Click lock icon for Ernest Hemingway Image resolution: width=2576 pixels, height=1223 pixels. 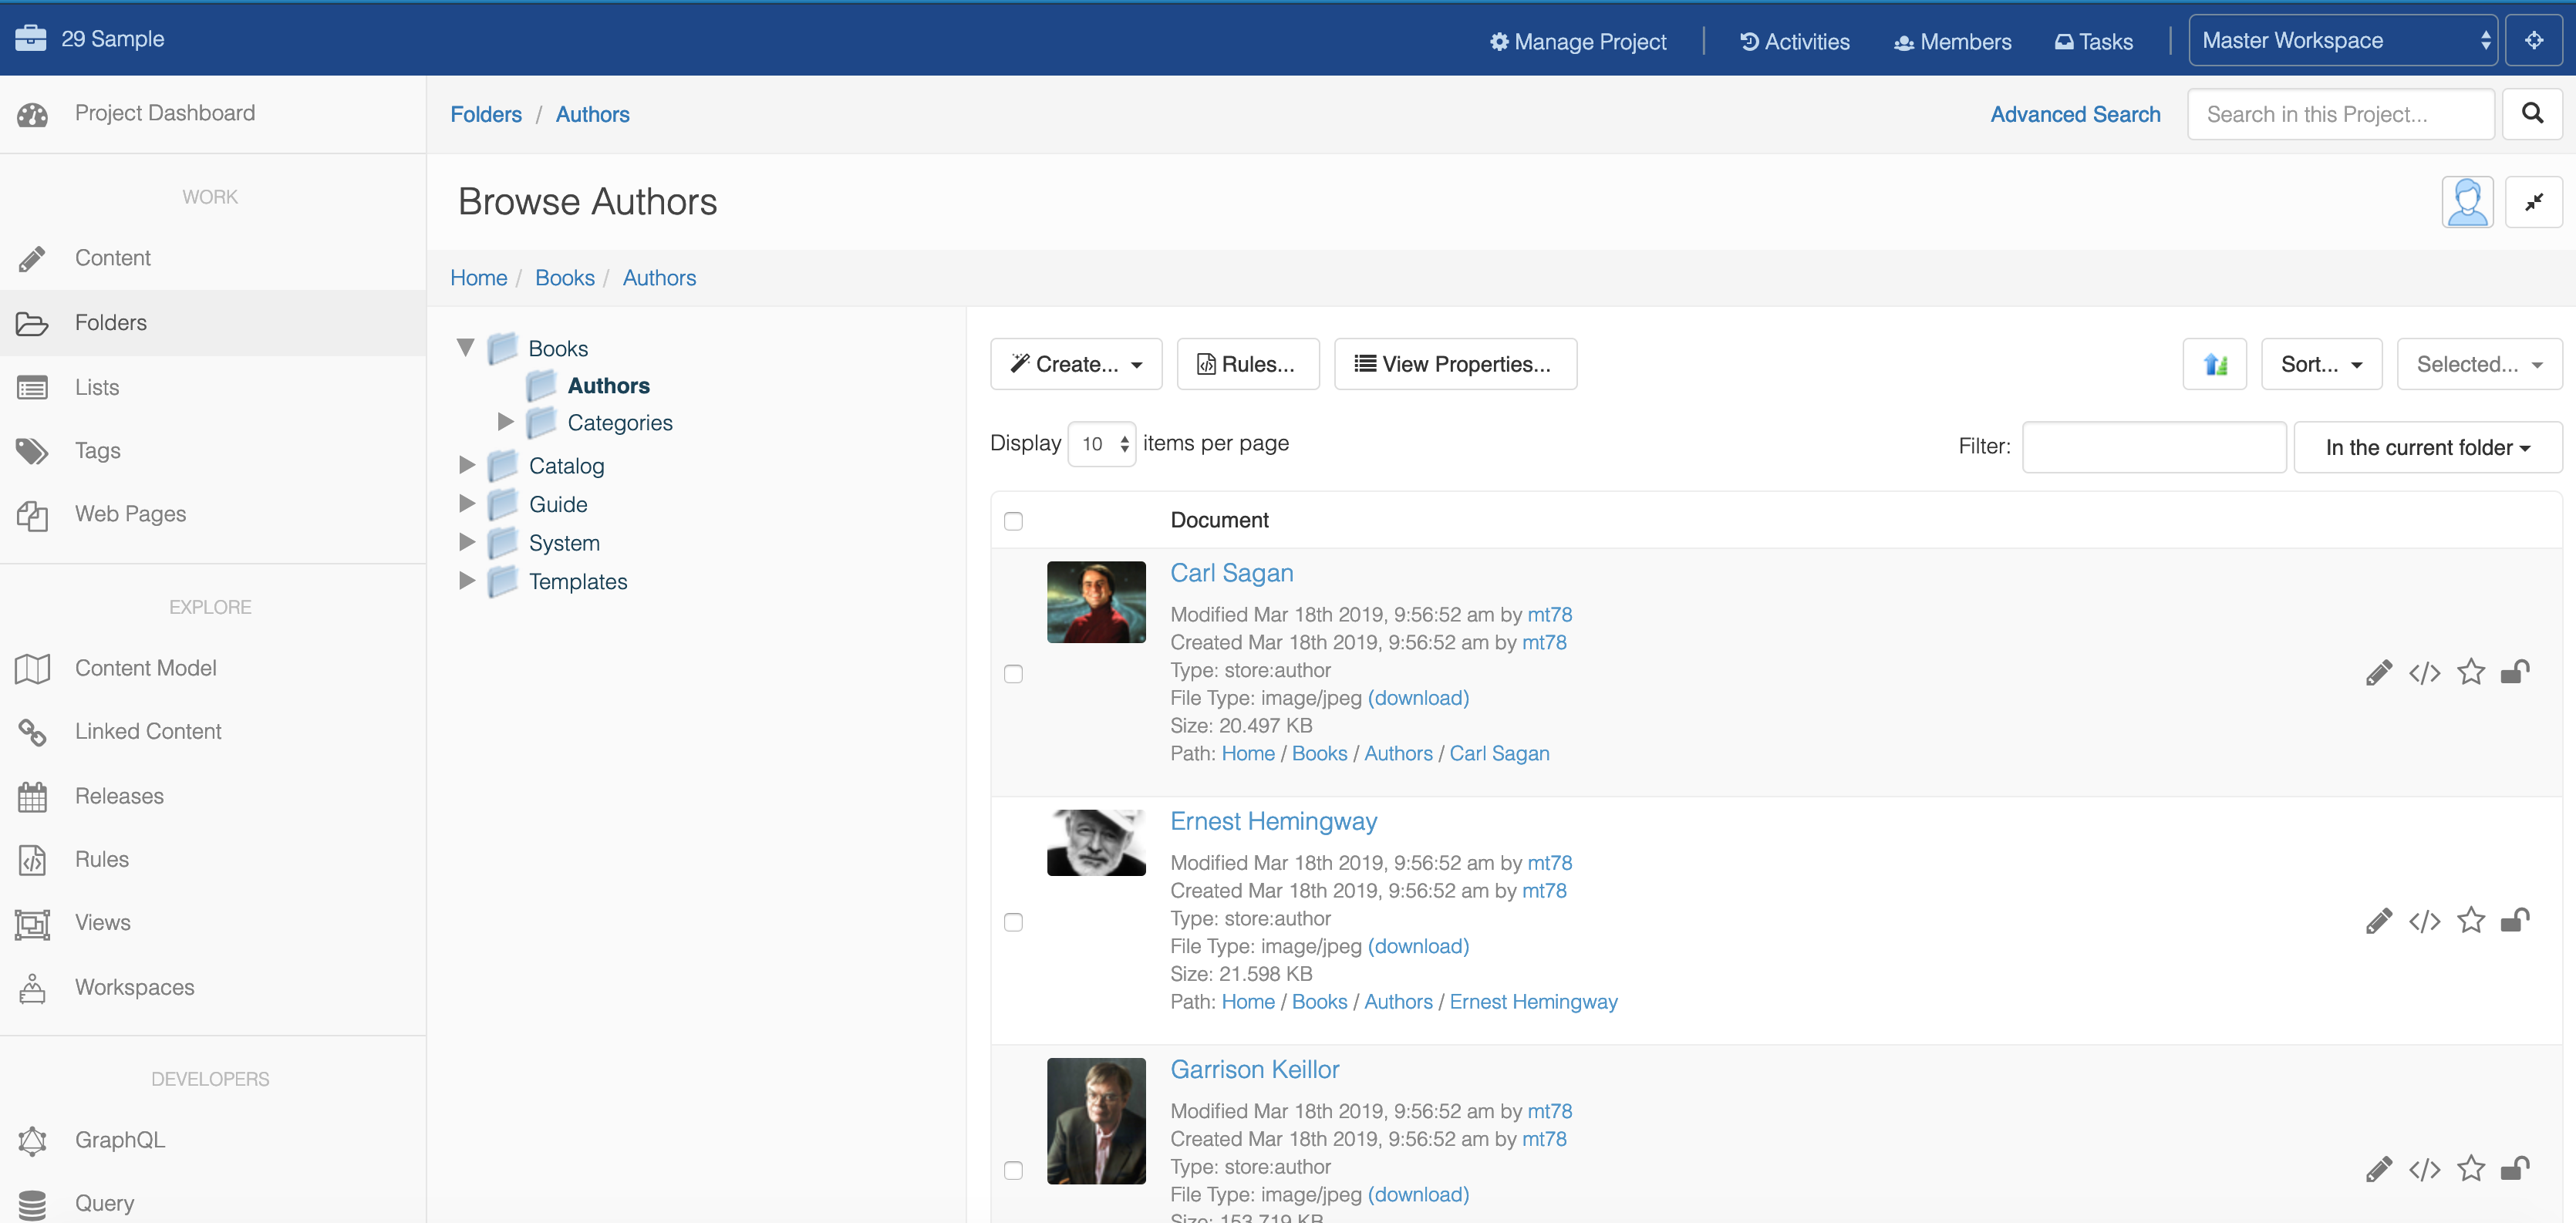[x=2515, y=920]
